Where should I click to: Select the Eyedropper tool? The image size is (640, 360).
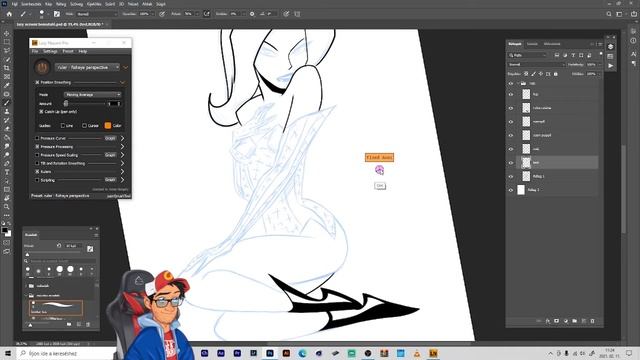(7, 85)
